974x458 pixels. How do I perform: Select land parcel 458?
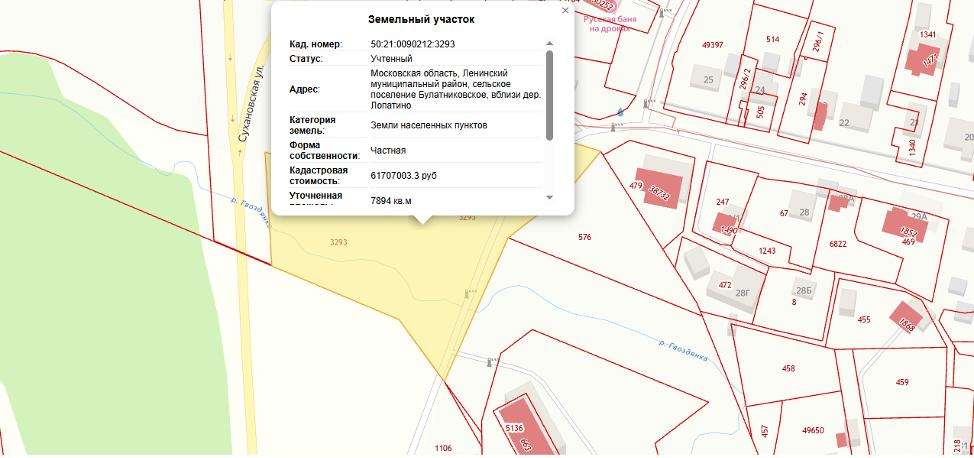click(788, 369)
